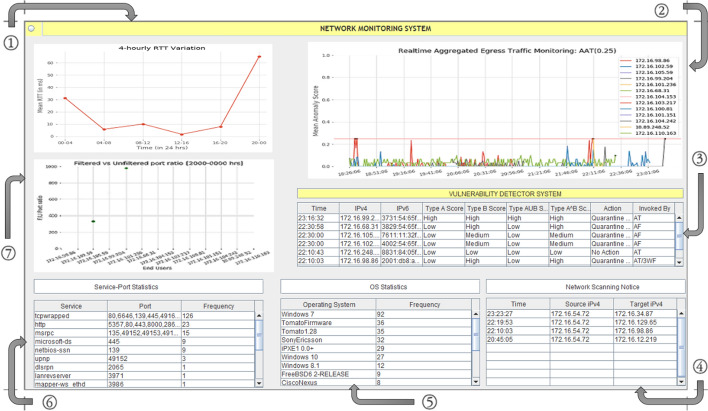Image resolution: width=708 pixels, height=411 pixels.
Task: Select the 22:10:43 vulnerability row
Action: coord(486,252)
